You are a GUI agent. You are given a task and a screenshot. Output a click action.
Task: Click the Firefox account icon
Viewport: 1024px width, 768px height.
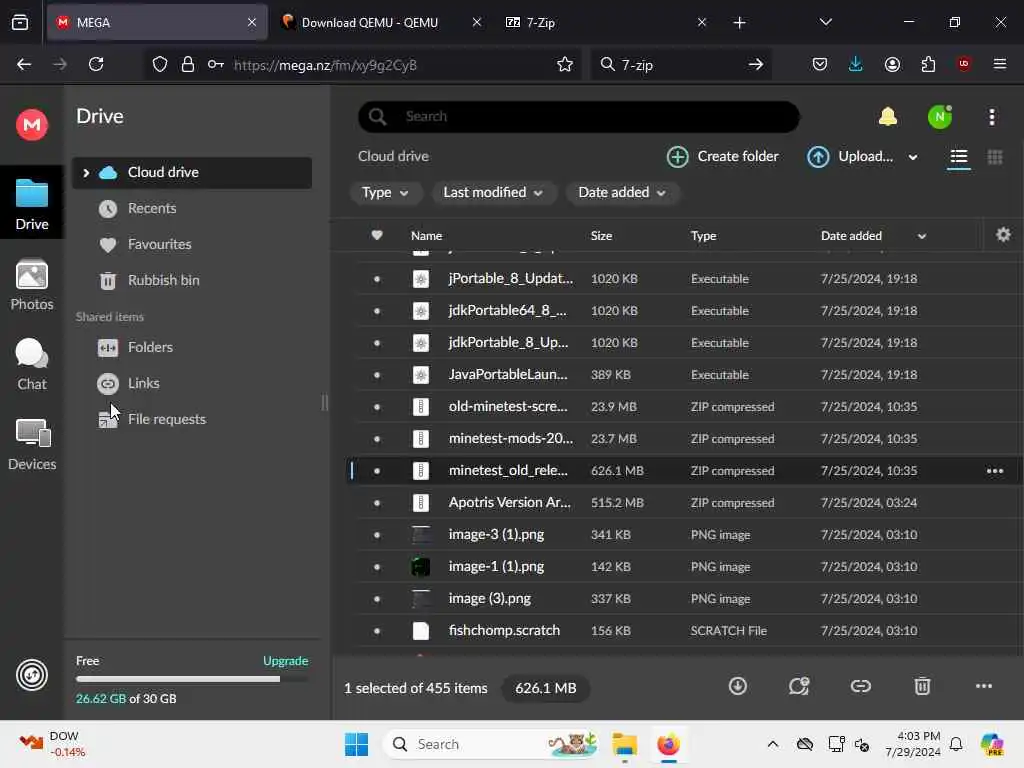[892, 64]
